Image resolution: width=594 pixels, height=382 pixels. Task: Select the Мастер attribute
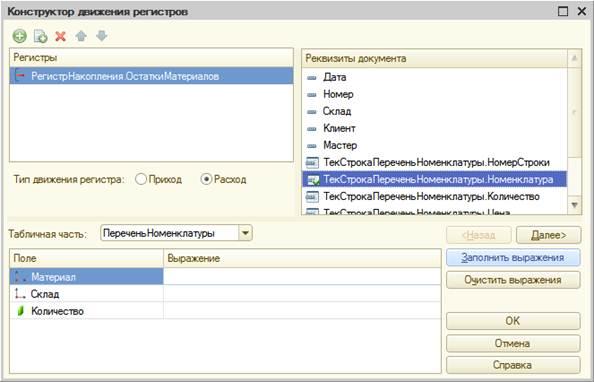[x=435, y=146]
